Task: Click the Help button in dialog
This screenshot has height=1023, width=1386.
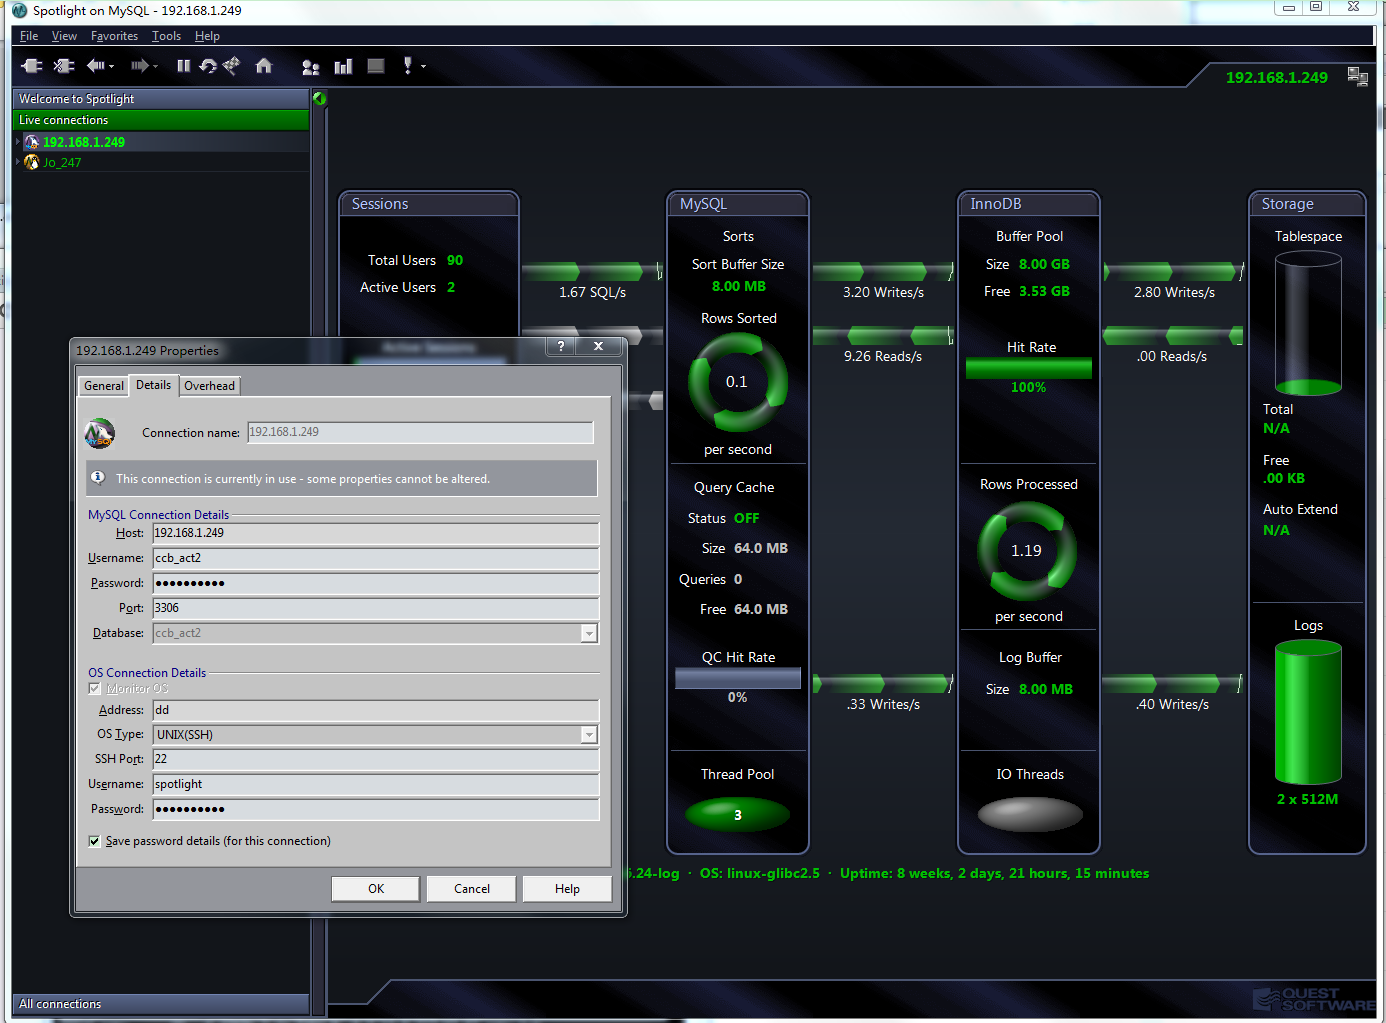Action: pyautogui.click(x=567, y=889)
